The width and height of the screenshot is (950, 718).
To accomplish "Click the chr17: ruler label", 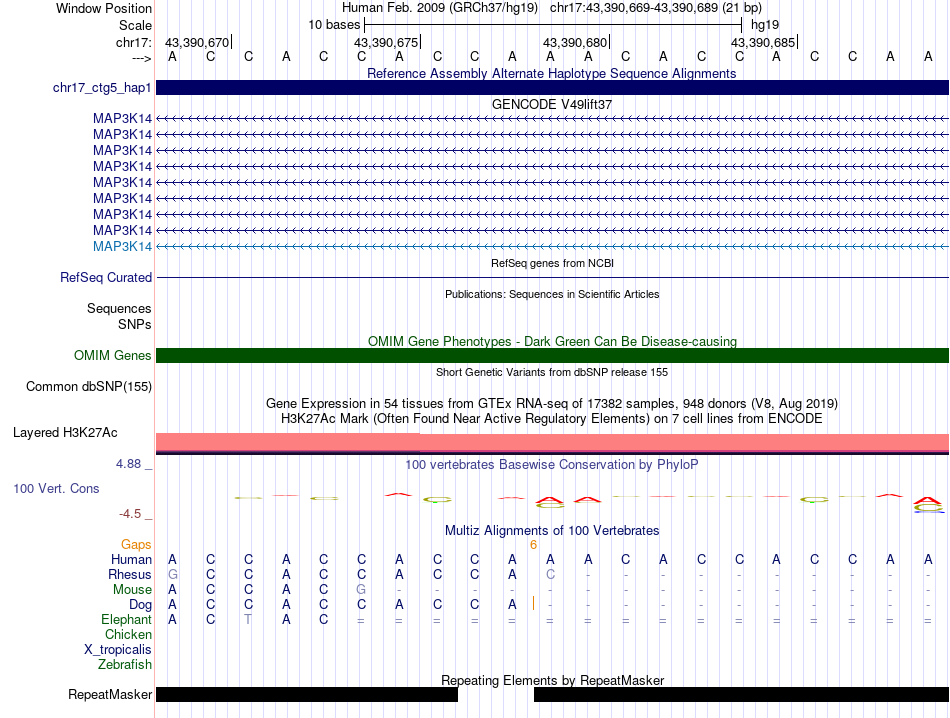I will coord(133,42).
